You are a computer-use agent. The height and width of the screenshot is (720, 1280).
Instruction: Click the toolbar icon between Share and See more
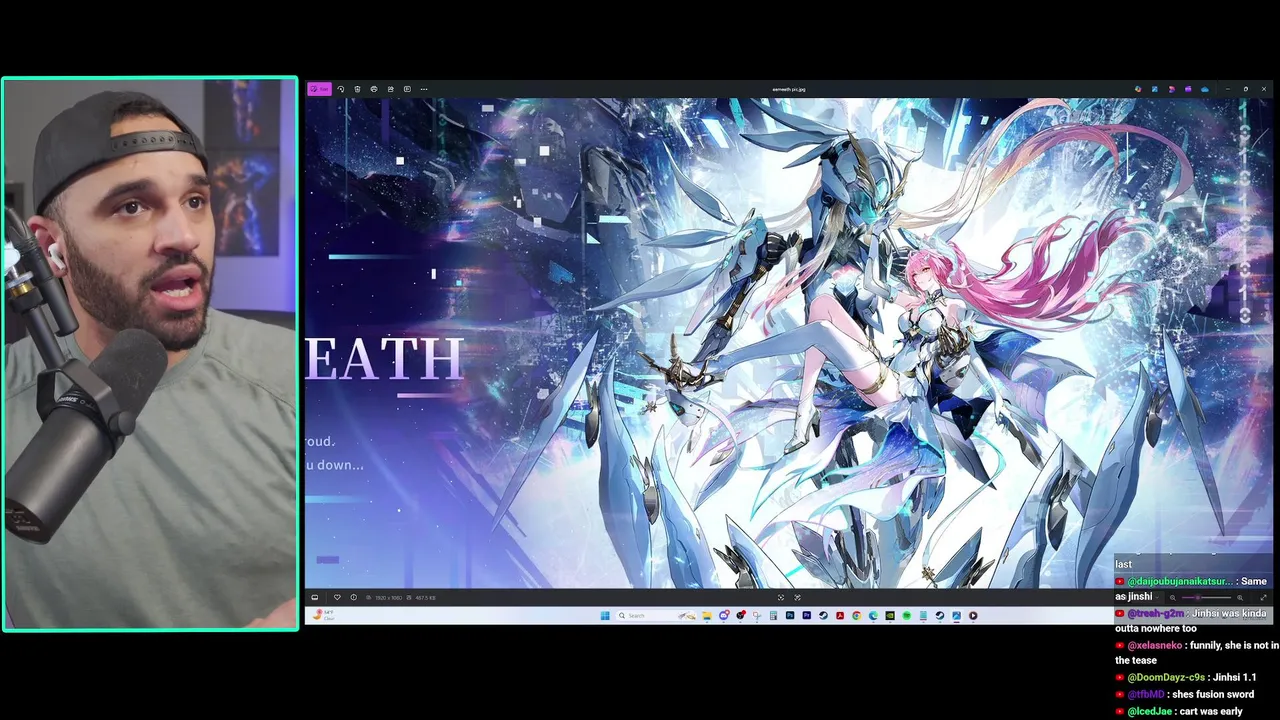pyautogui.click(x=407, y=89)
